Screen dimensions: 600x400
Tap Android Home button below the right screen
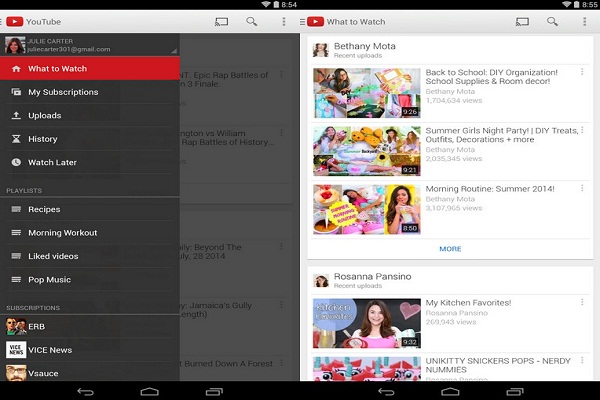tap(450, 392)
